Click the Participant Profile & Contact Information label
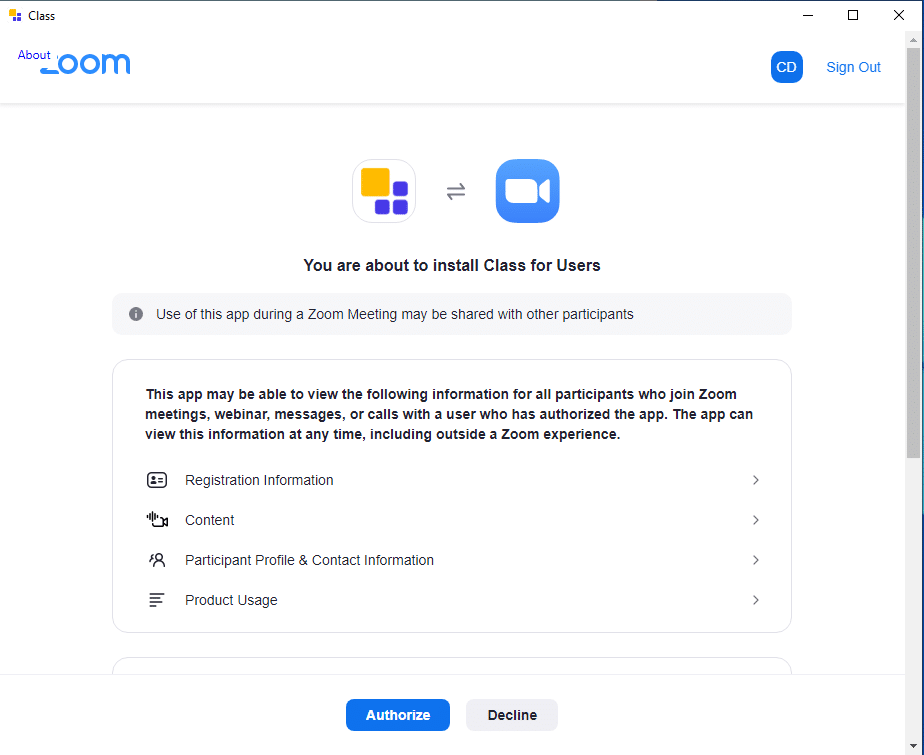This screenshot has height=755, width=924. (309, 560)
